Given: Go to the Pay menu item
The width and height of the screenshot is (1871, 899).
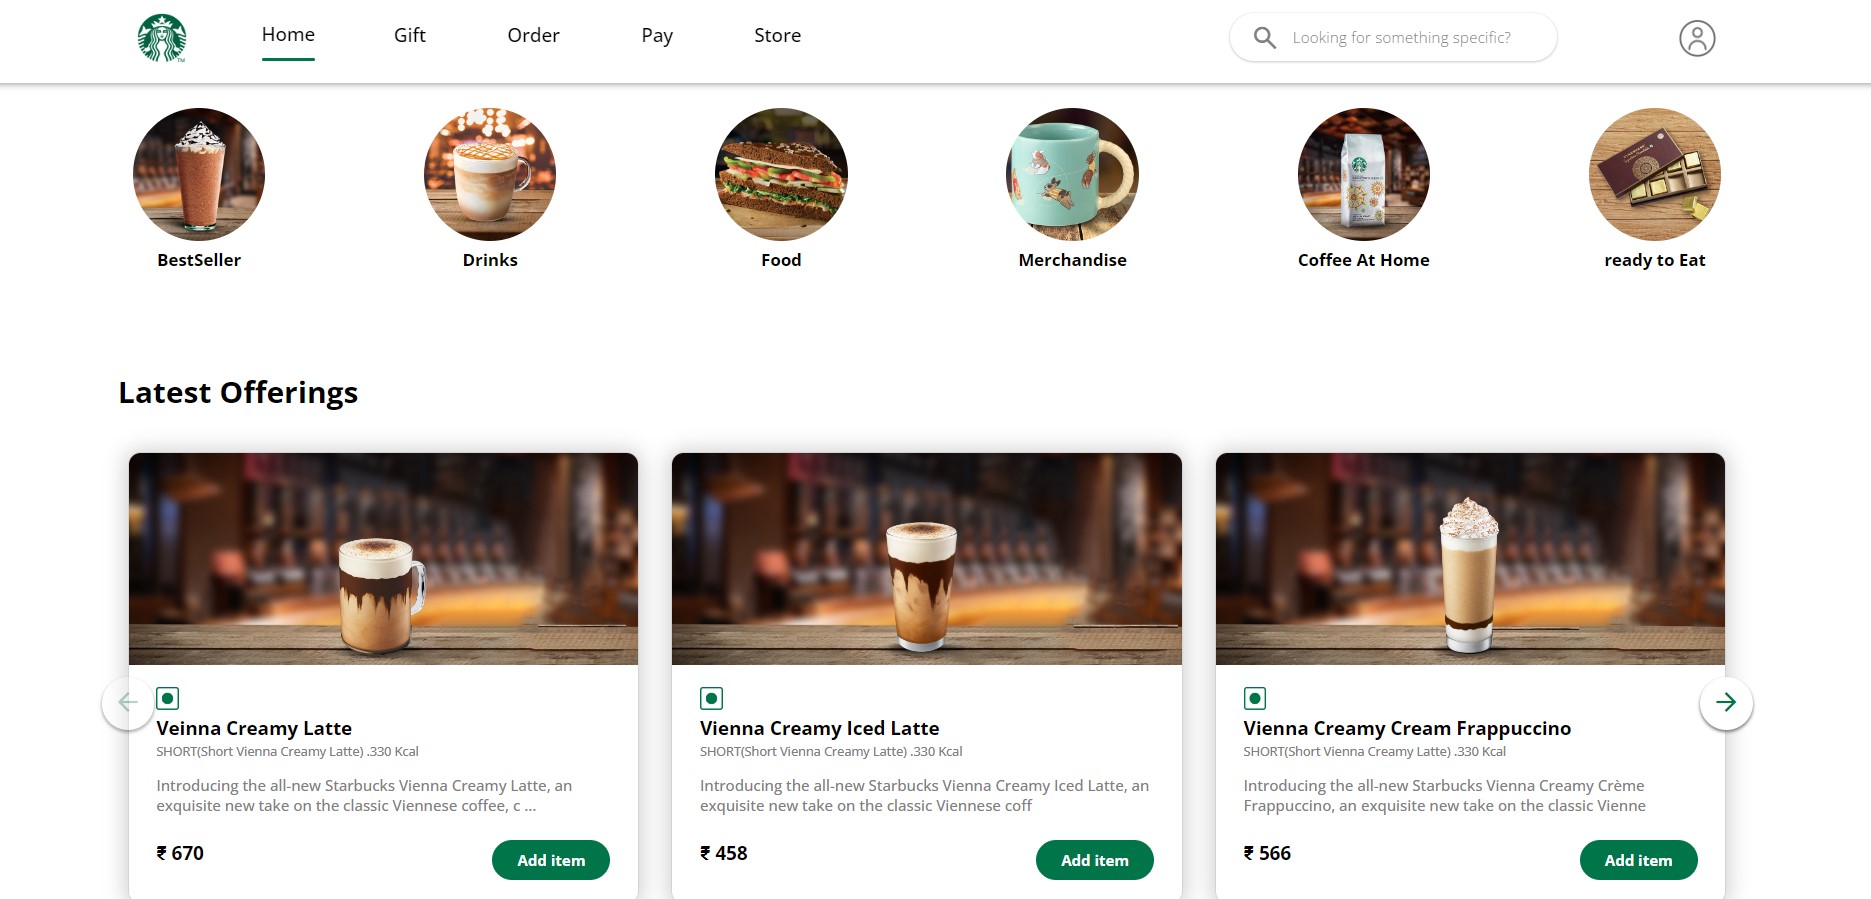Looking at the screenshot, I should [x=657, y=36].
